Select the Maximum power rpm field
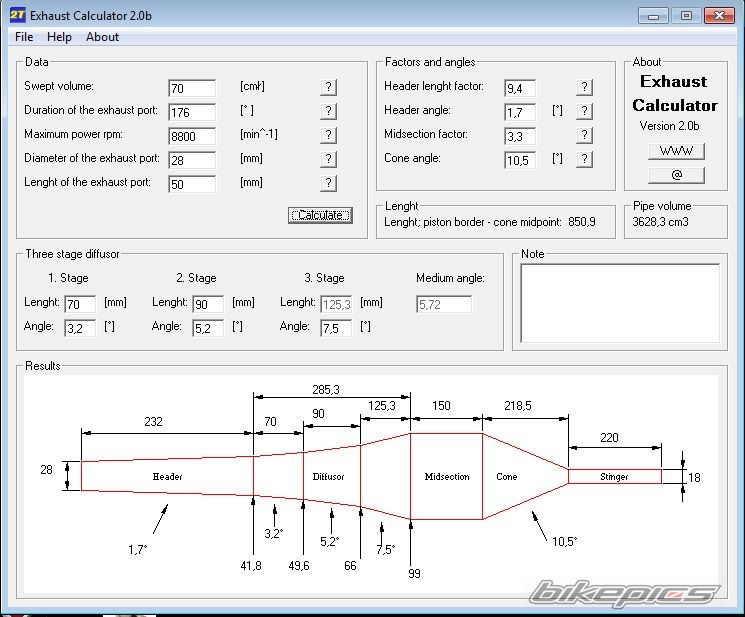The image size is (745, 617). click(192, 136)
